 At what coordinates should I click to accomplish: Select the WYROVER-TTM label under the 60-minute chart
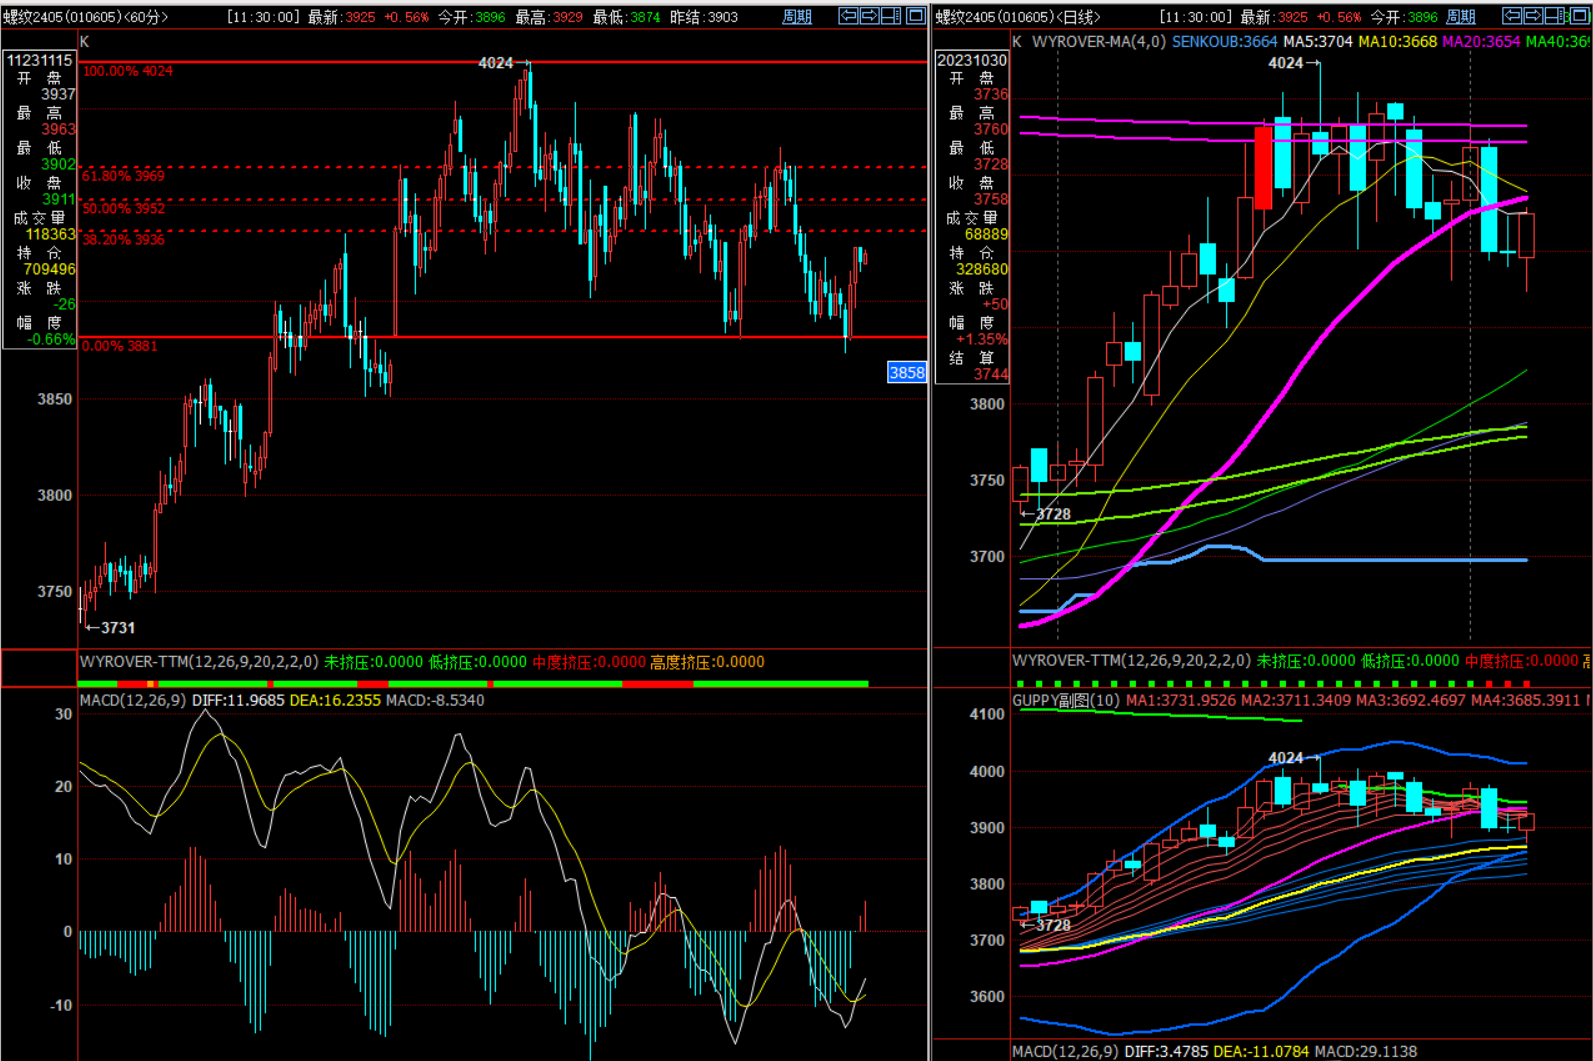199,662
